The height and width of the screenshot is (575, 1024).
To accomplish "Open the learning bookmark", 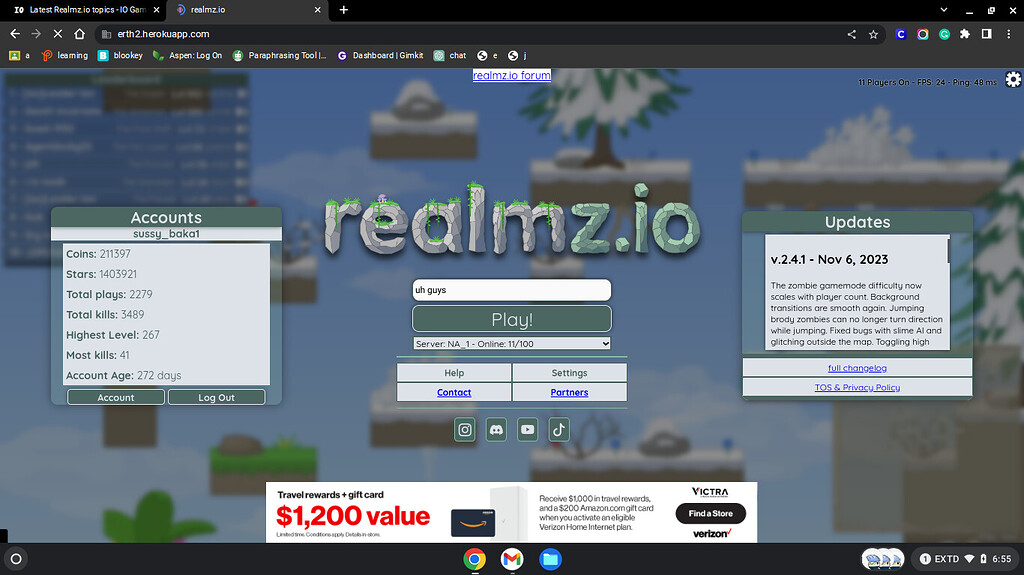I will coord(65,56).
